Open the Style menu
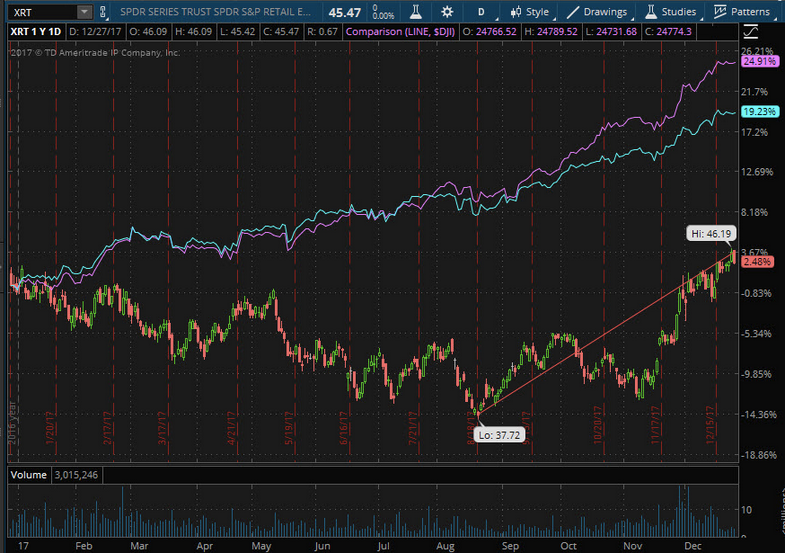Screen dimensions: 785x553 [x=537, y=12]
